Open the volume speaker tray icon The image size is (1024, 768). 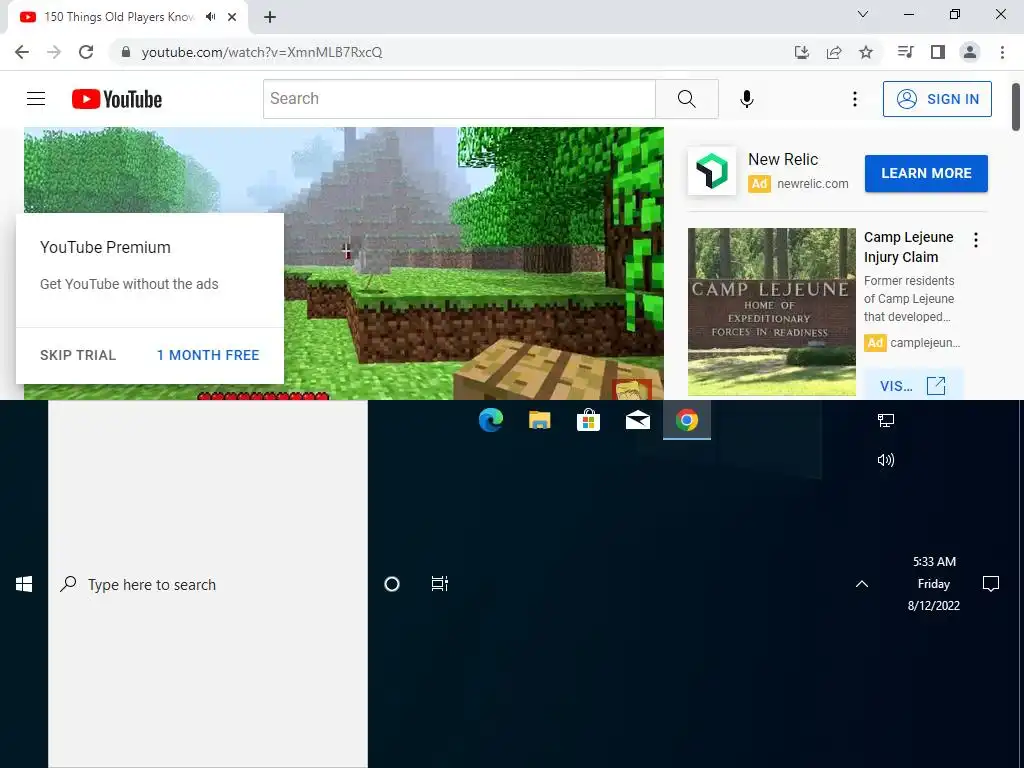point(886,460)
